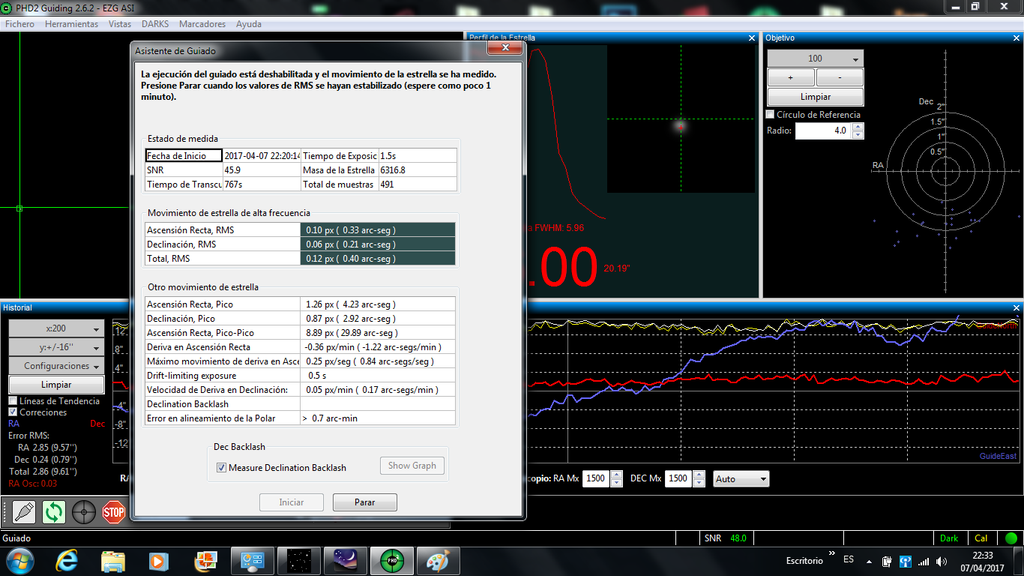Click the taskbar clock showing 22:33
1024x576 pixels.
click(x=983, y=562)
